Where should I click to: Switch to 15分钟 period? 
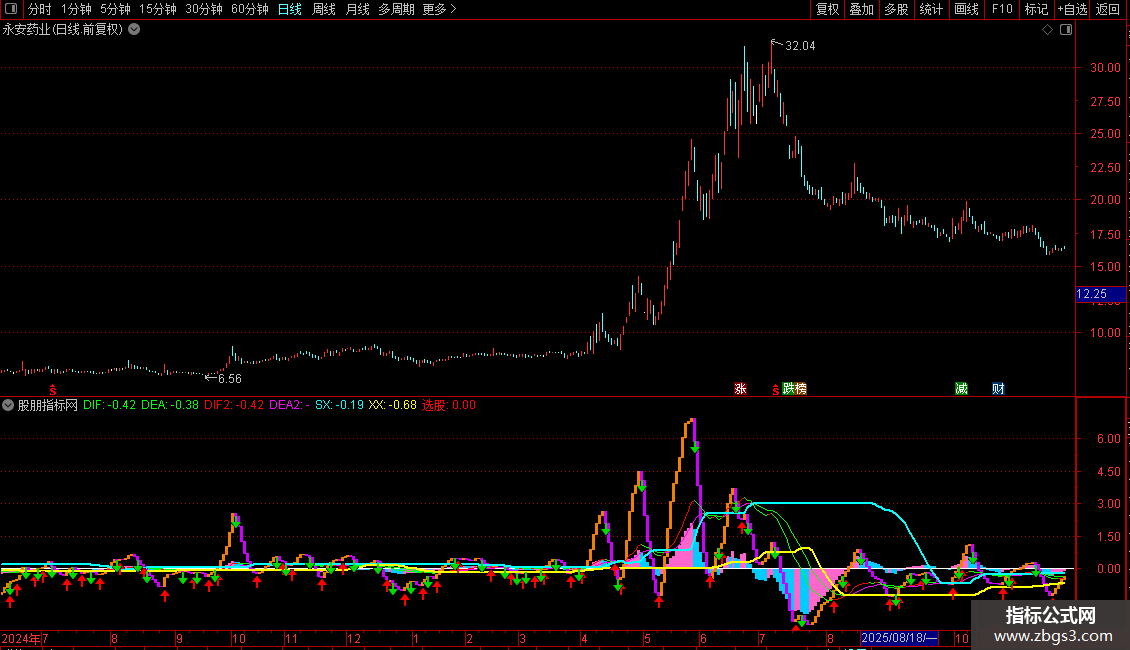click(x=158, y=9)
